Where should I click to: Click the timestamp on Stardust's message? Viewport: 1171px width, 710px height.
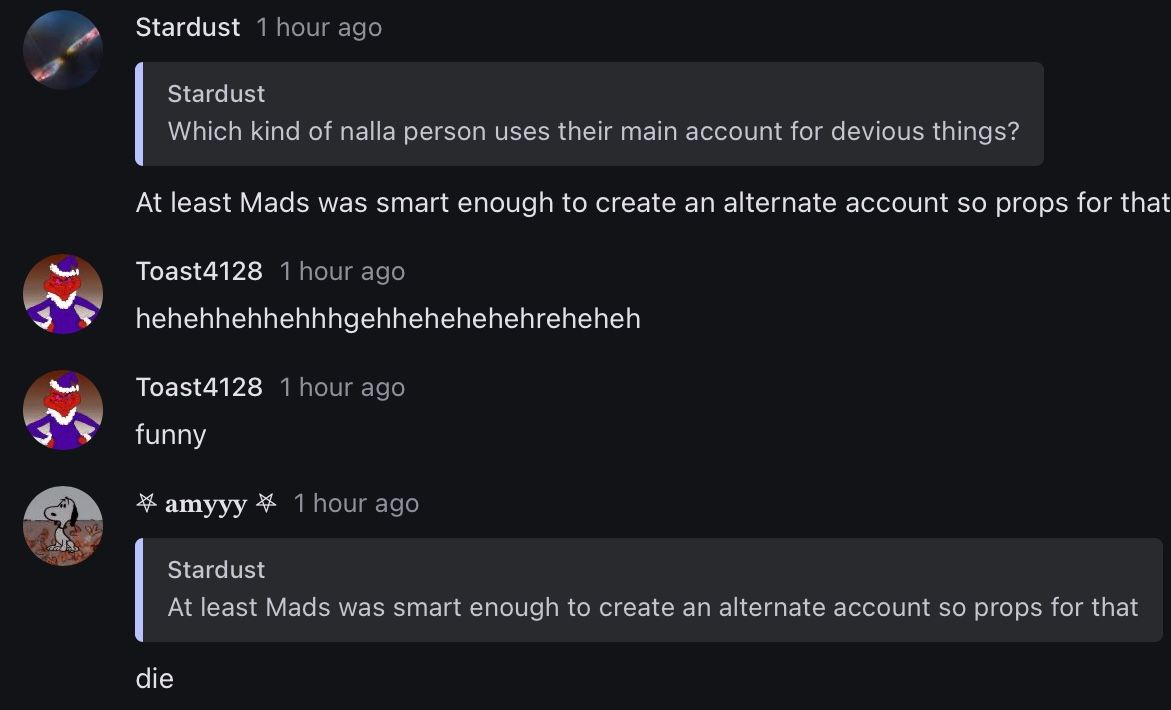tap(319, 27)
